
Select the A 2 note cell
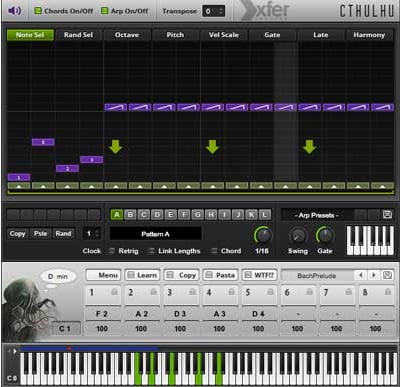(x=141, y=314)
